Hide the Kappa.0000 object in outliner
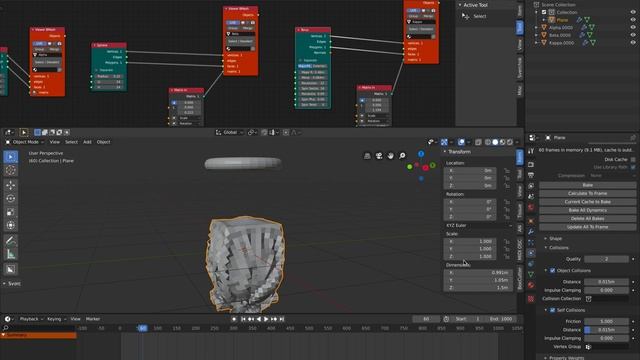The image size is (640, 360). point(633,42)
